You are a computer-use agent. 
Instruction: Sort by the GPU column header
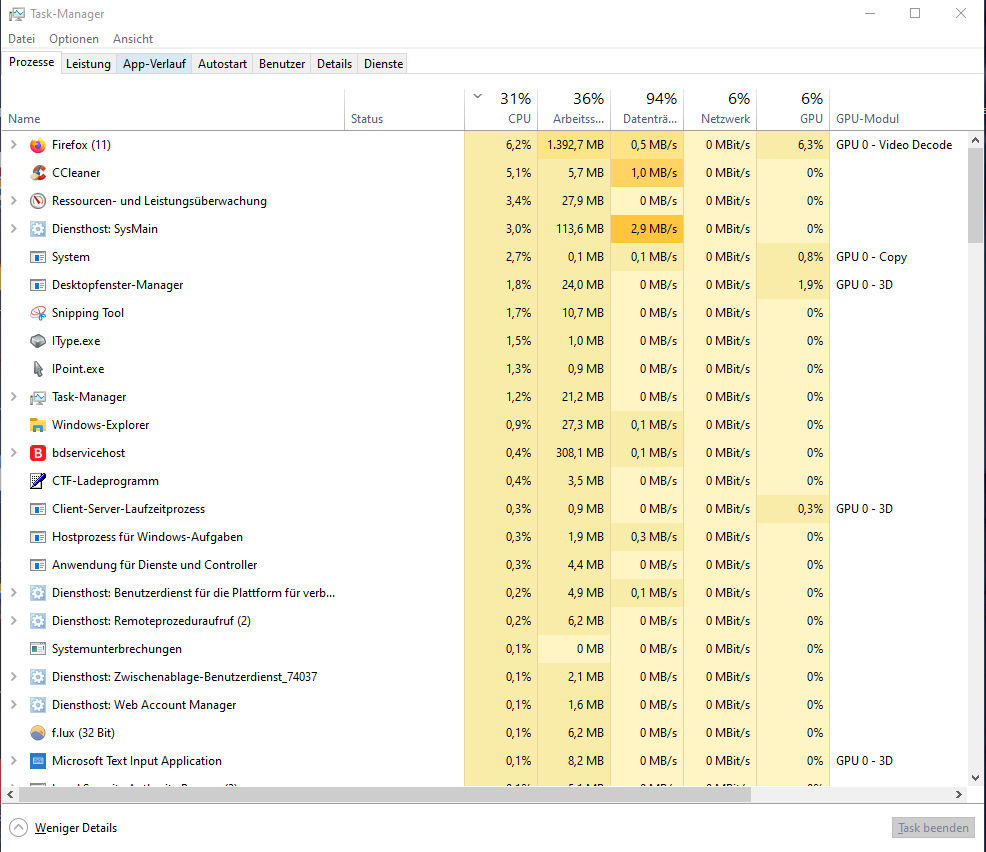click(x=793, y=109)
